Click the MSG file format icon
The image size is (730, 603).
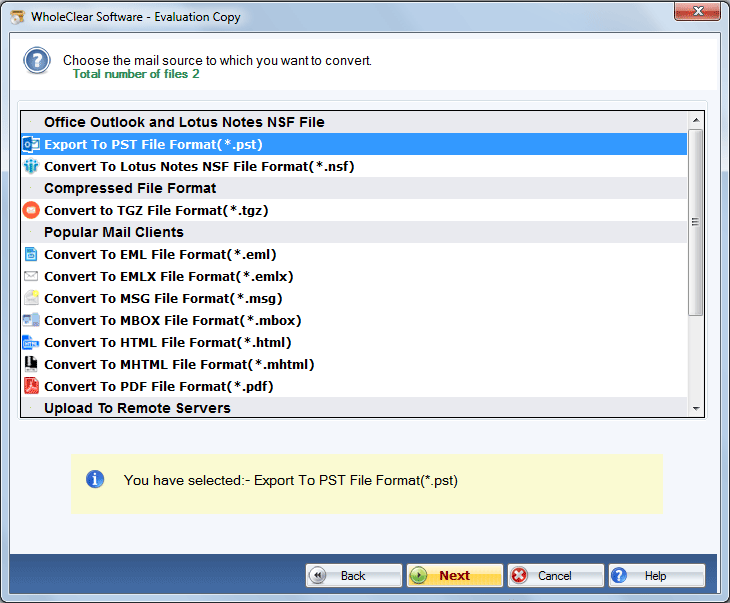(31, 298)
